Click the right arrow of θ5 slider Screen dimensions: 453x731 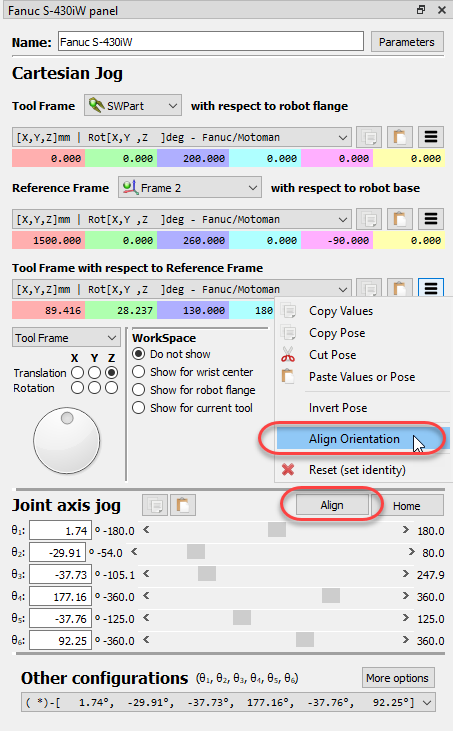tap(405, 618)
